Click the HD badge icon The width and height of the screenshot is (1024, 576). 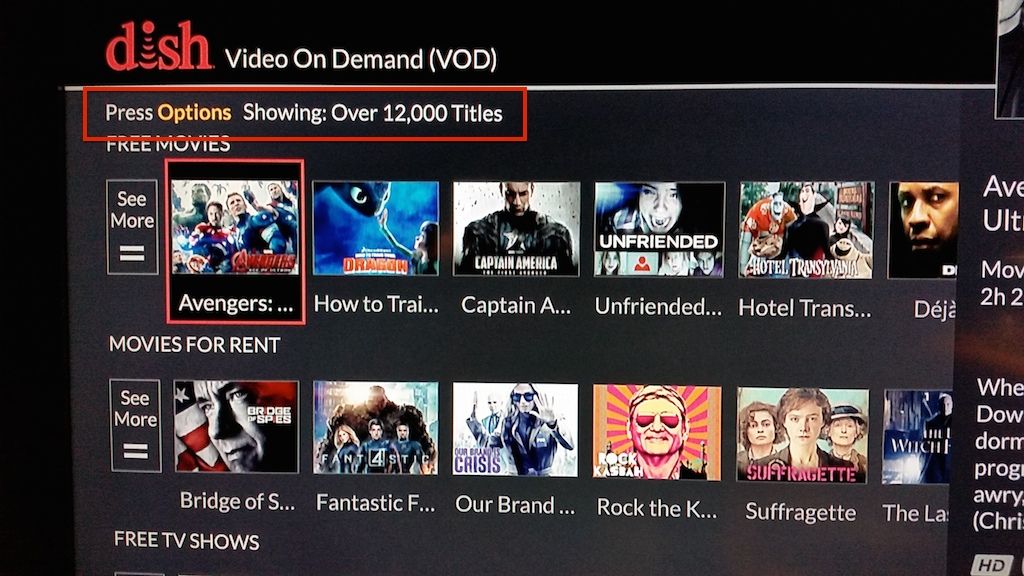[x=991, y=565]
